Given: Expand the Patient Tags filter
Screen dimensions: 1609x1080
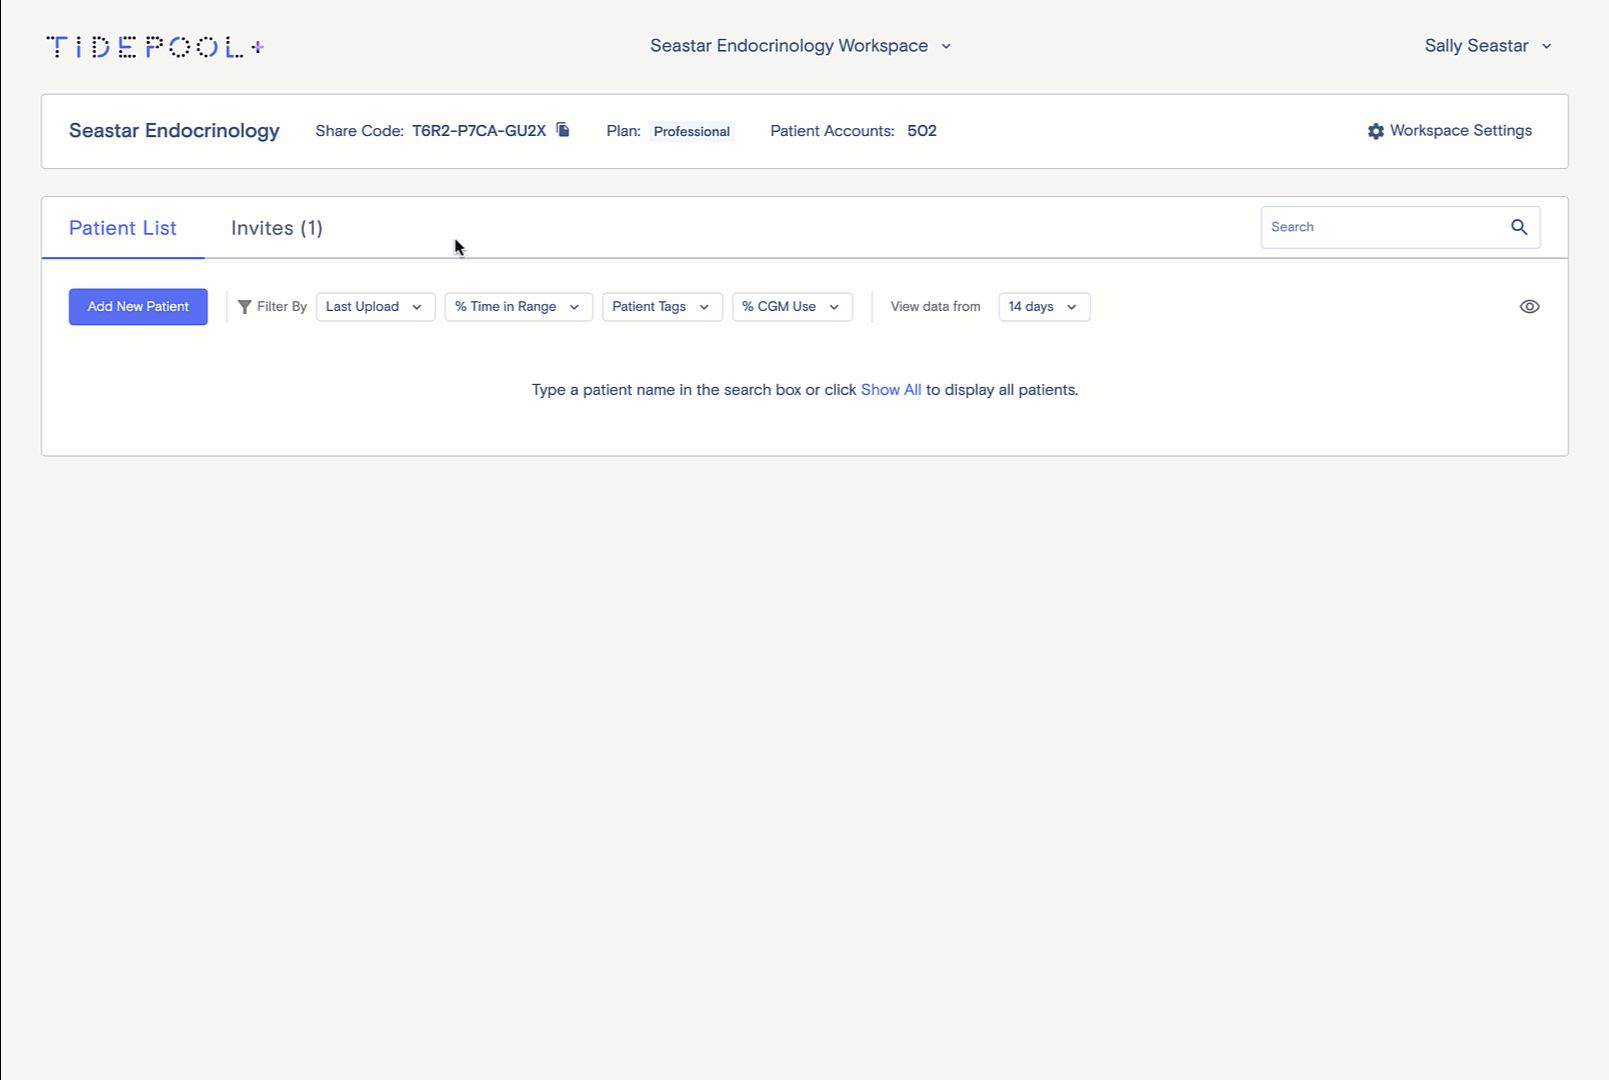Looking at the screenshot, I should [662, 307].
